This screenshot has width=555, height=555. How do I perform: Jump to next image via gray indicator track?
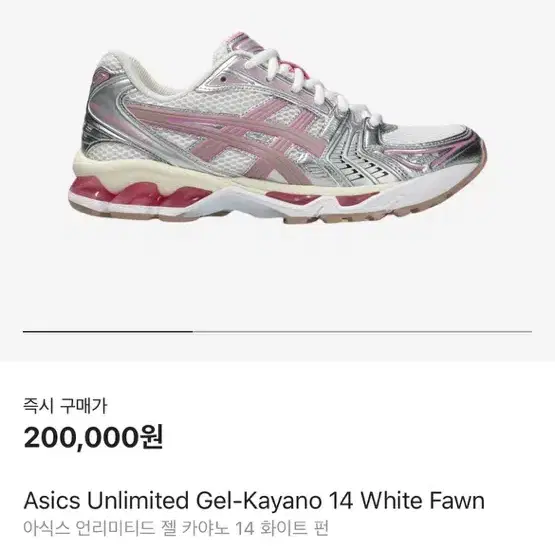click(x=362, y=332)
